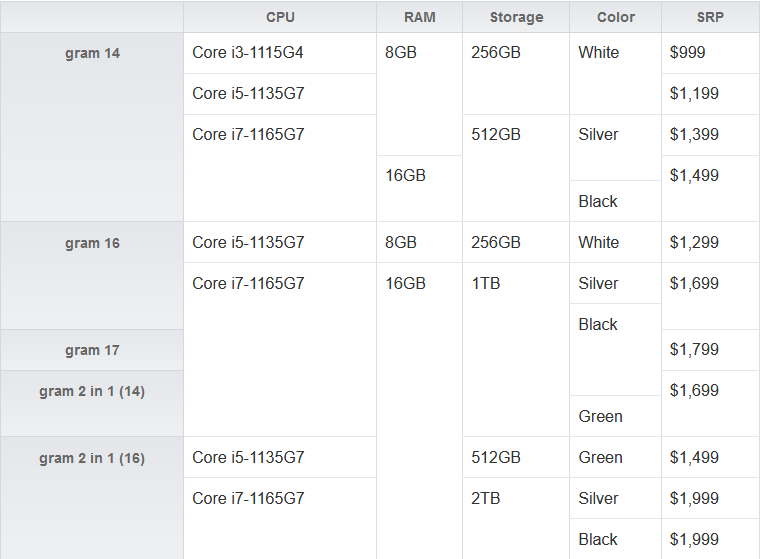Click the 2TB storage cell

[x=487, y=498]
